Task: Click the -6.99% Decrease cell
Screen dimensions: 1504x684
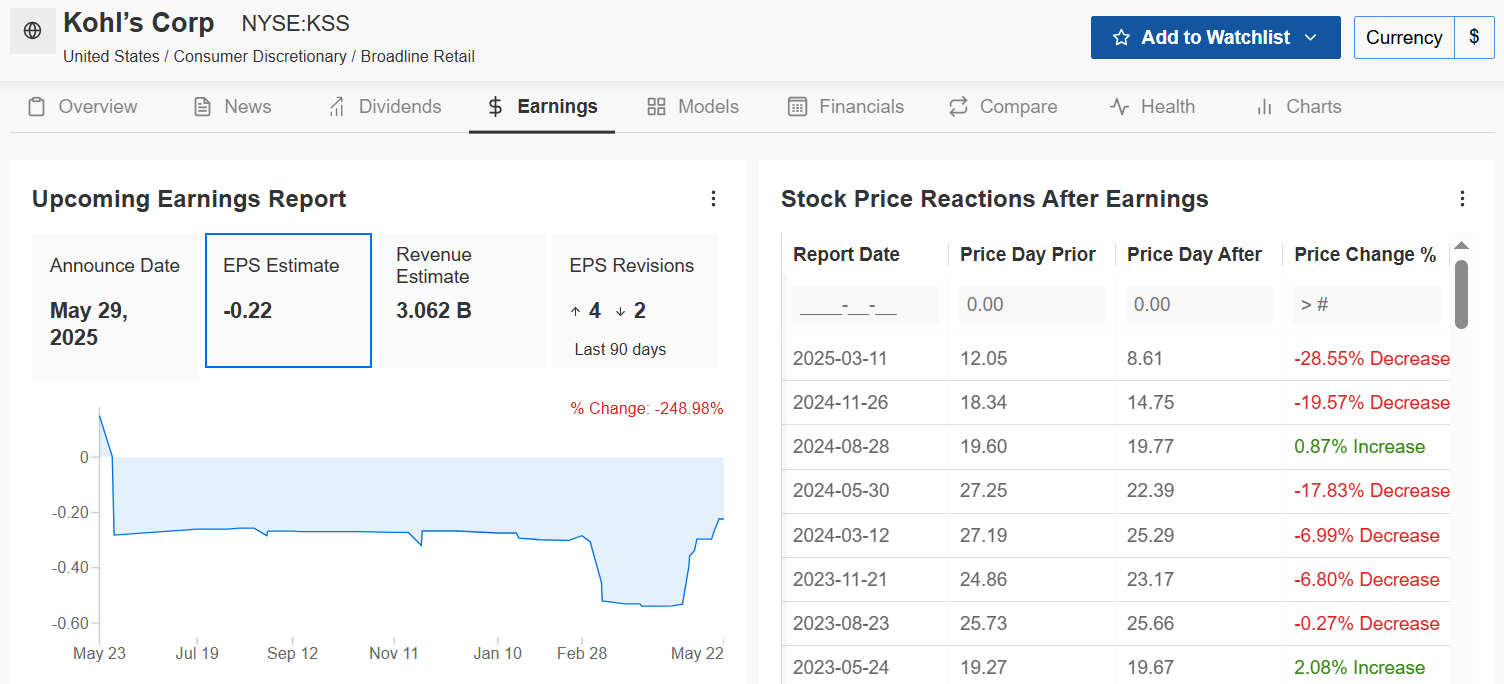Action: [1367, 536]
